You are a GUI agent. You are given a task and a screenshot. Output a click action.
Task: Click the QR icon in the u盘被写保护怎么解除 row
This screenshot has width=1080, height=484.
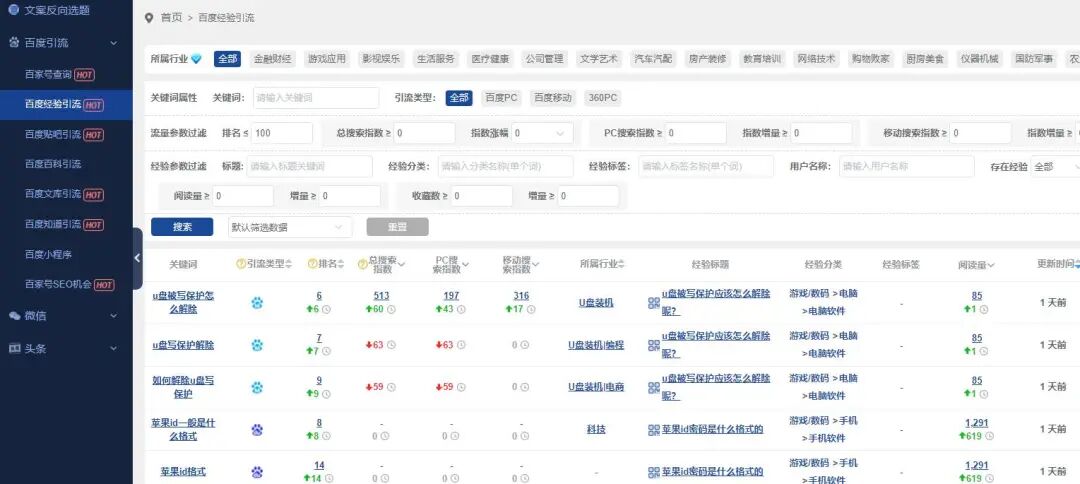654,303
